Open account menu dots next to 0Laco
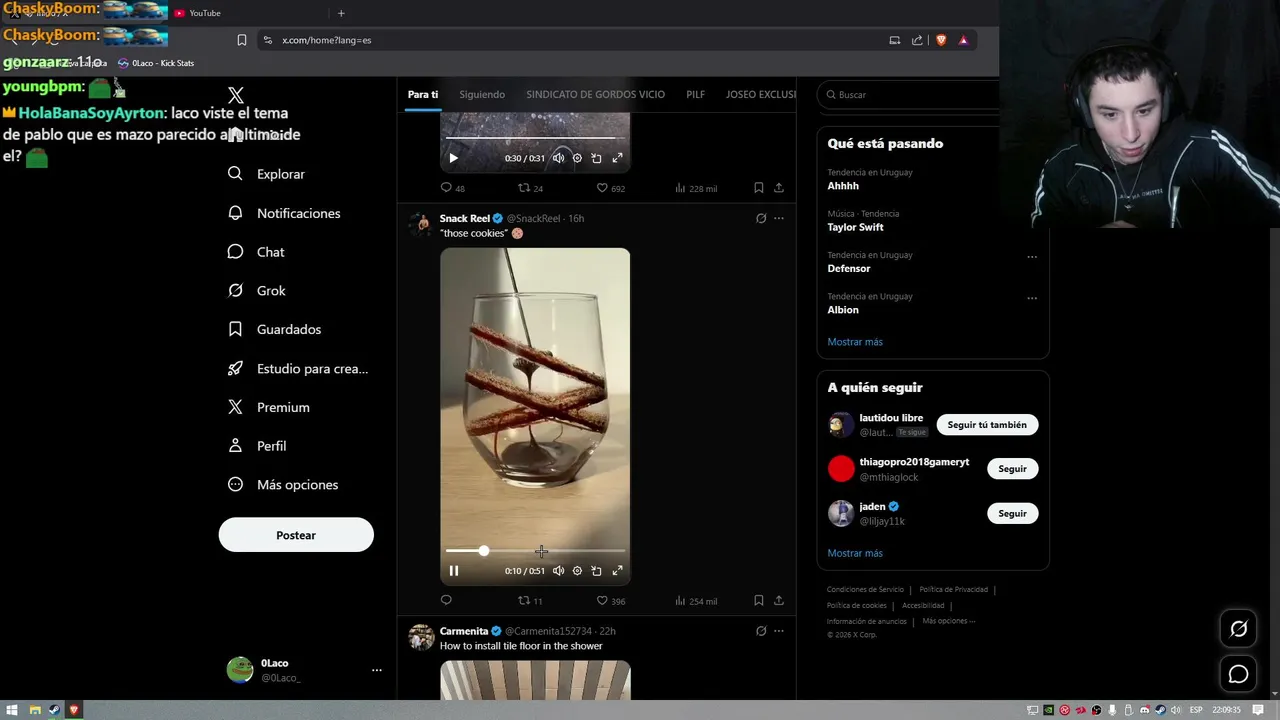This screenshot has width=1280, height=720. [377, 670]
